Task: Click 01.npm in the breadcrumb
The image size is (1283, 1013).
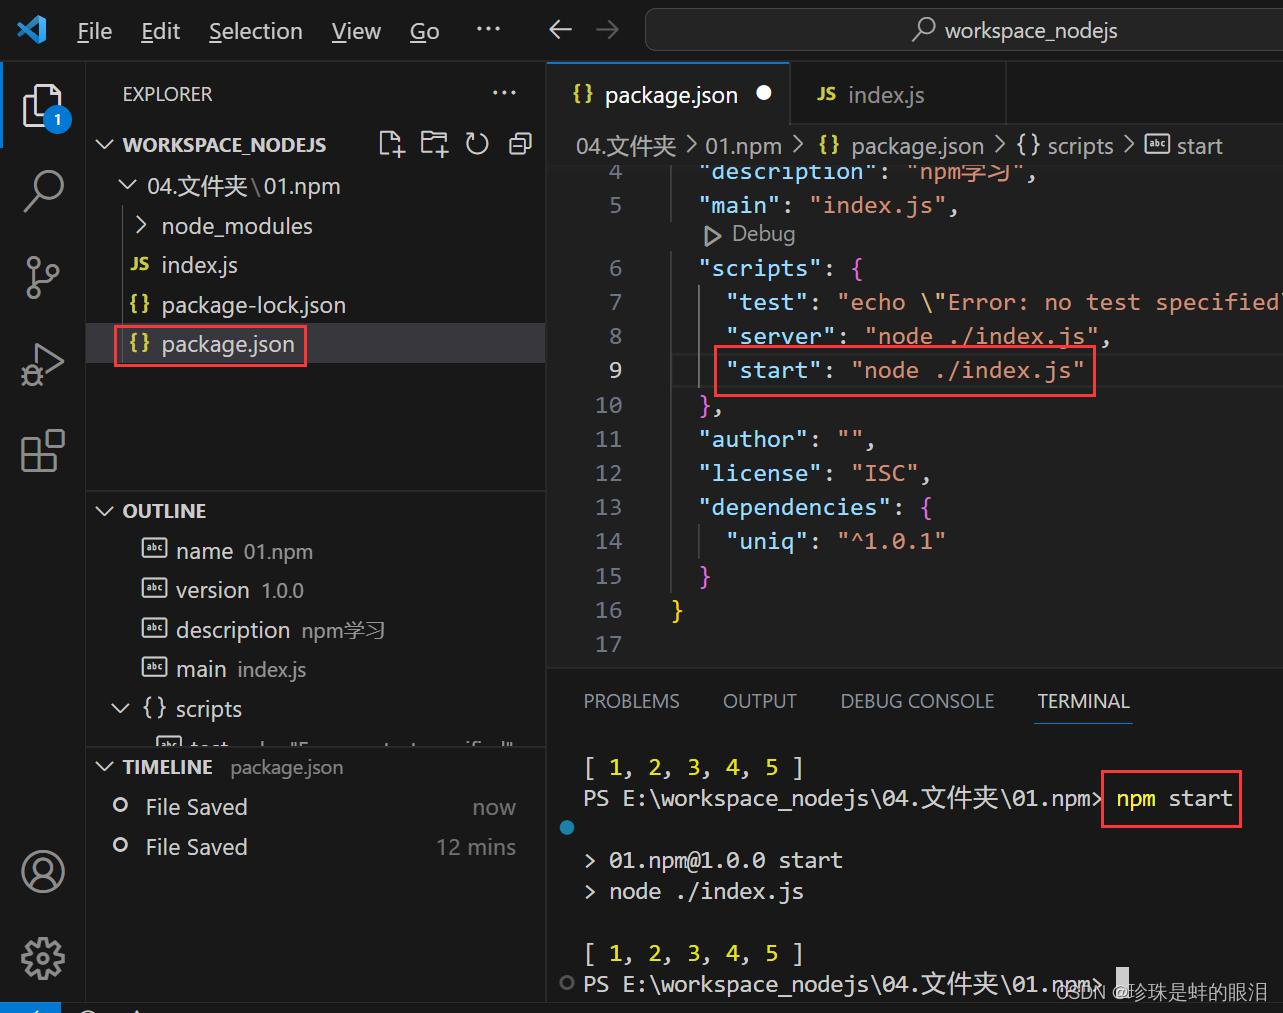Action: pyautogui.click(x=743, y=146)
